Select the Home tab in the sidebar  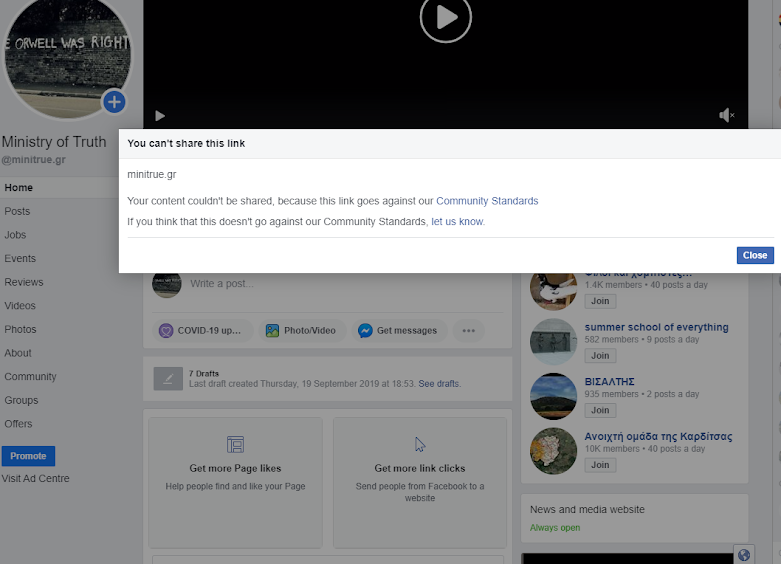tap(59, 188)
